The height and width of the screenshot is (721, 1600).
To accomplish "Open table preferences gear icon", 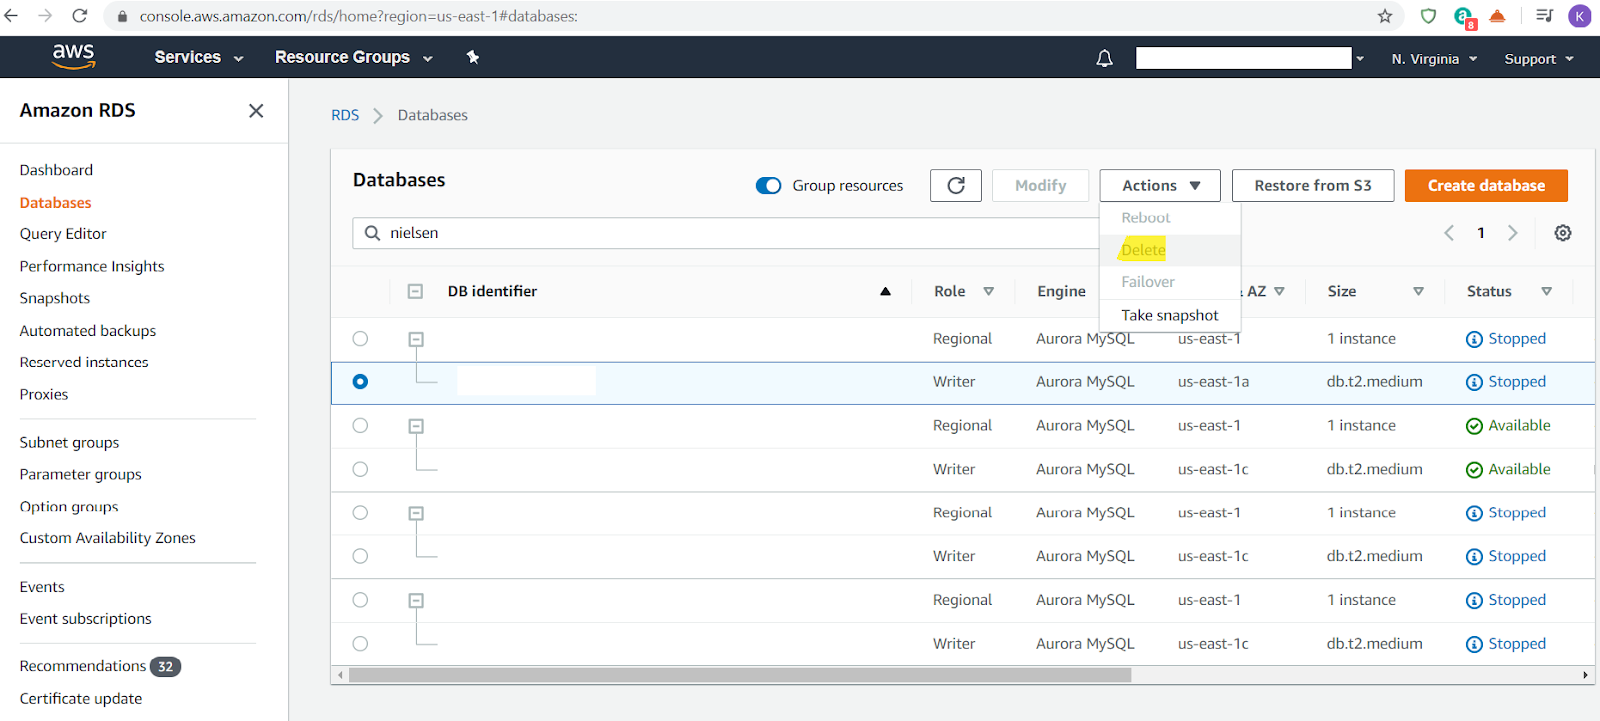I will coord(1563,233).
